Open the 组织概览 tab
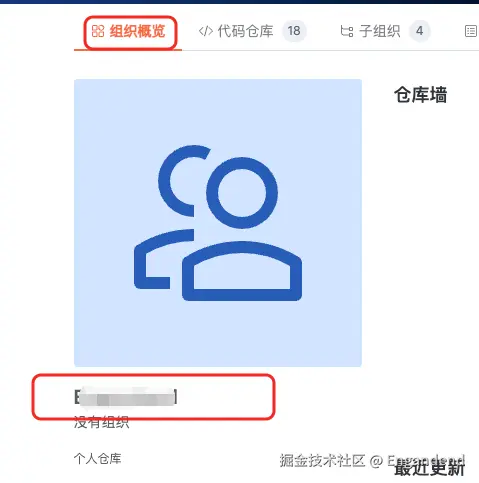This screenshot has width=479, height=483. point(129,32)
